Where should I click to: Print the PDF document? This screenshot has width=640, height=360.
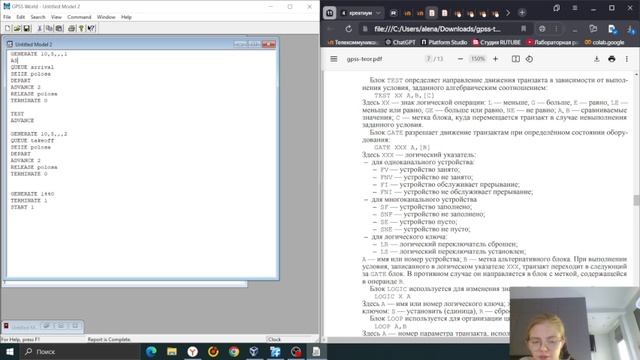point(611,59)
